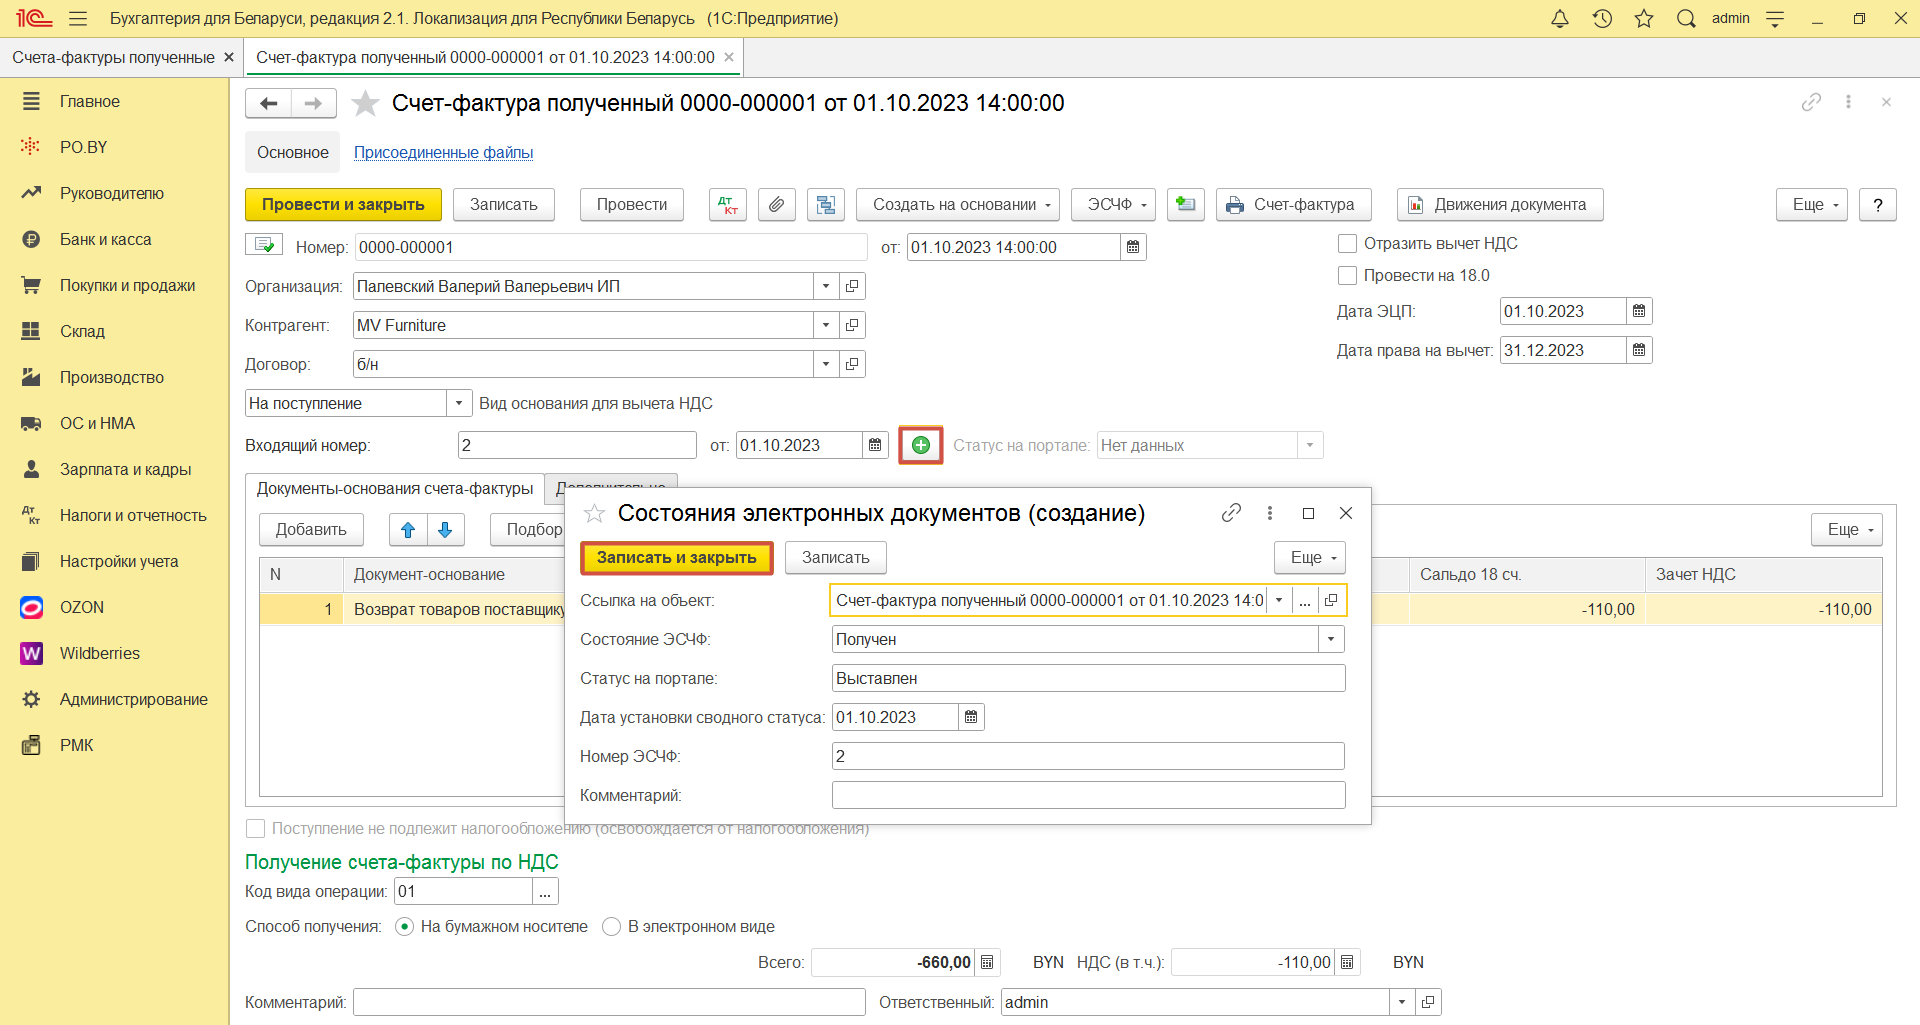The image size is (1920, 1025).
Task: Open Банк и касса section
Action: coord(105,239)
